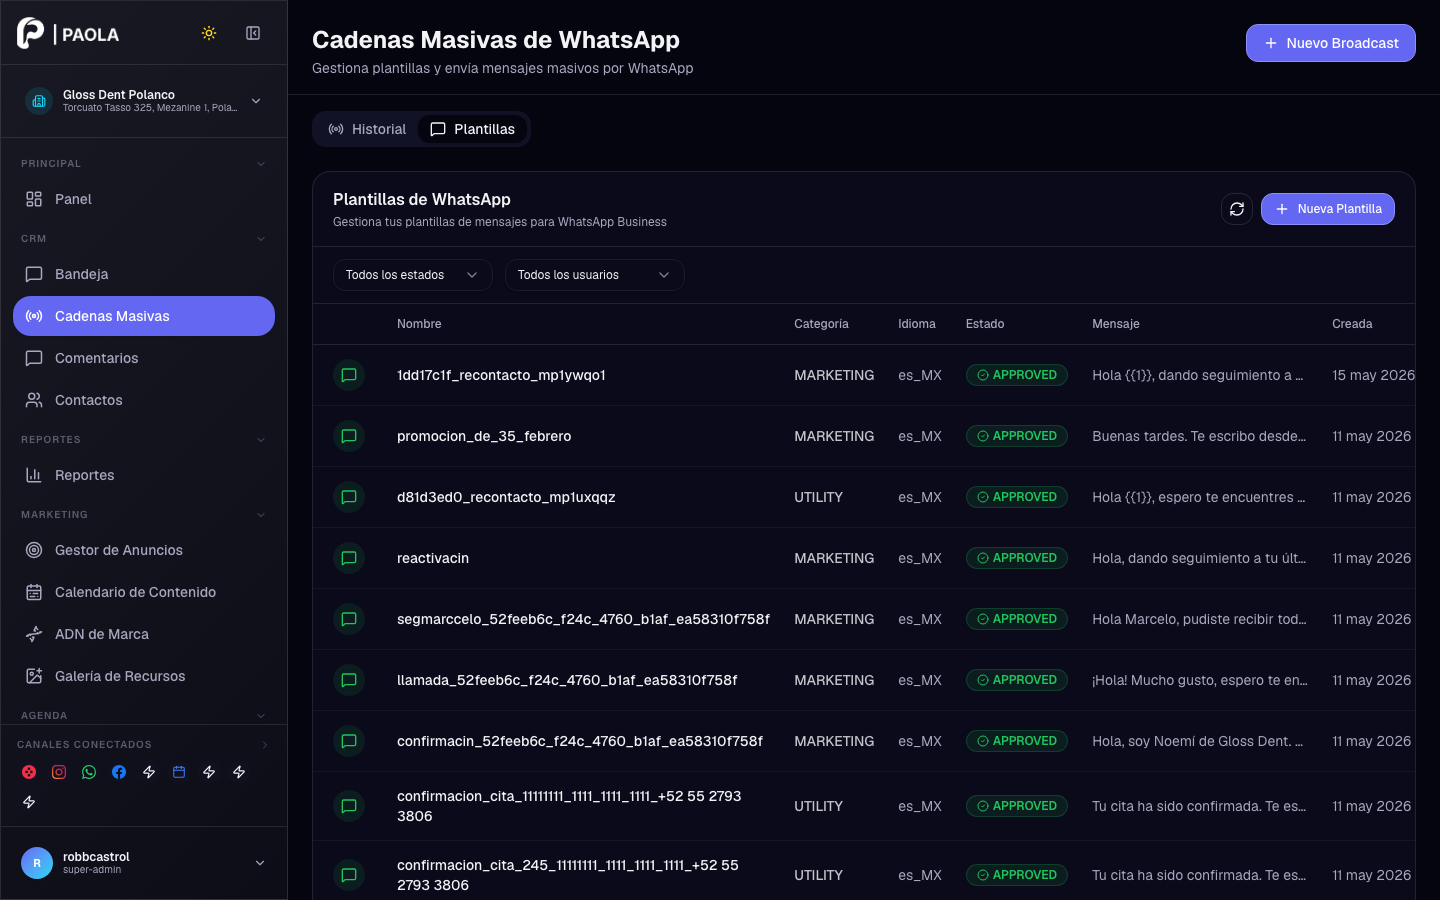Click the APPROVED badge of promocion_de_35_febrero
This screenshot has height=900, width=1440.
click(1016, 436)
